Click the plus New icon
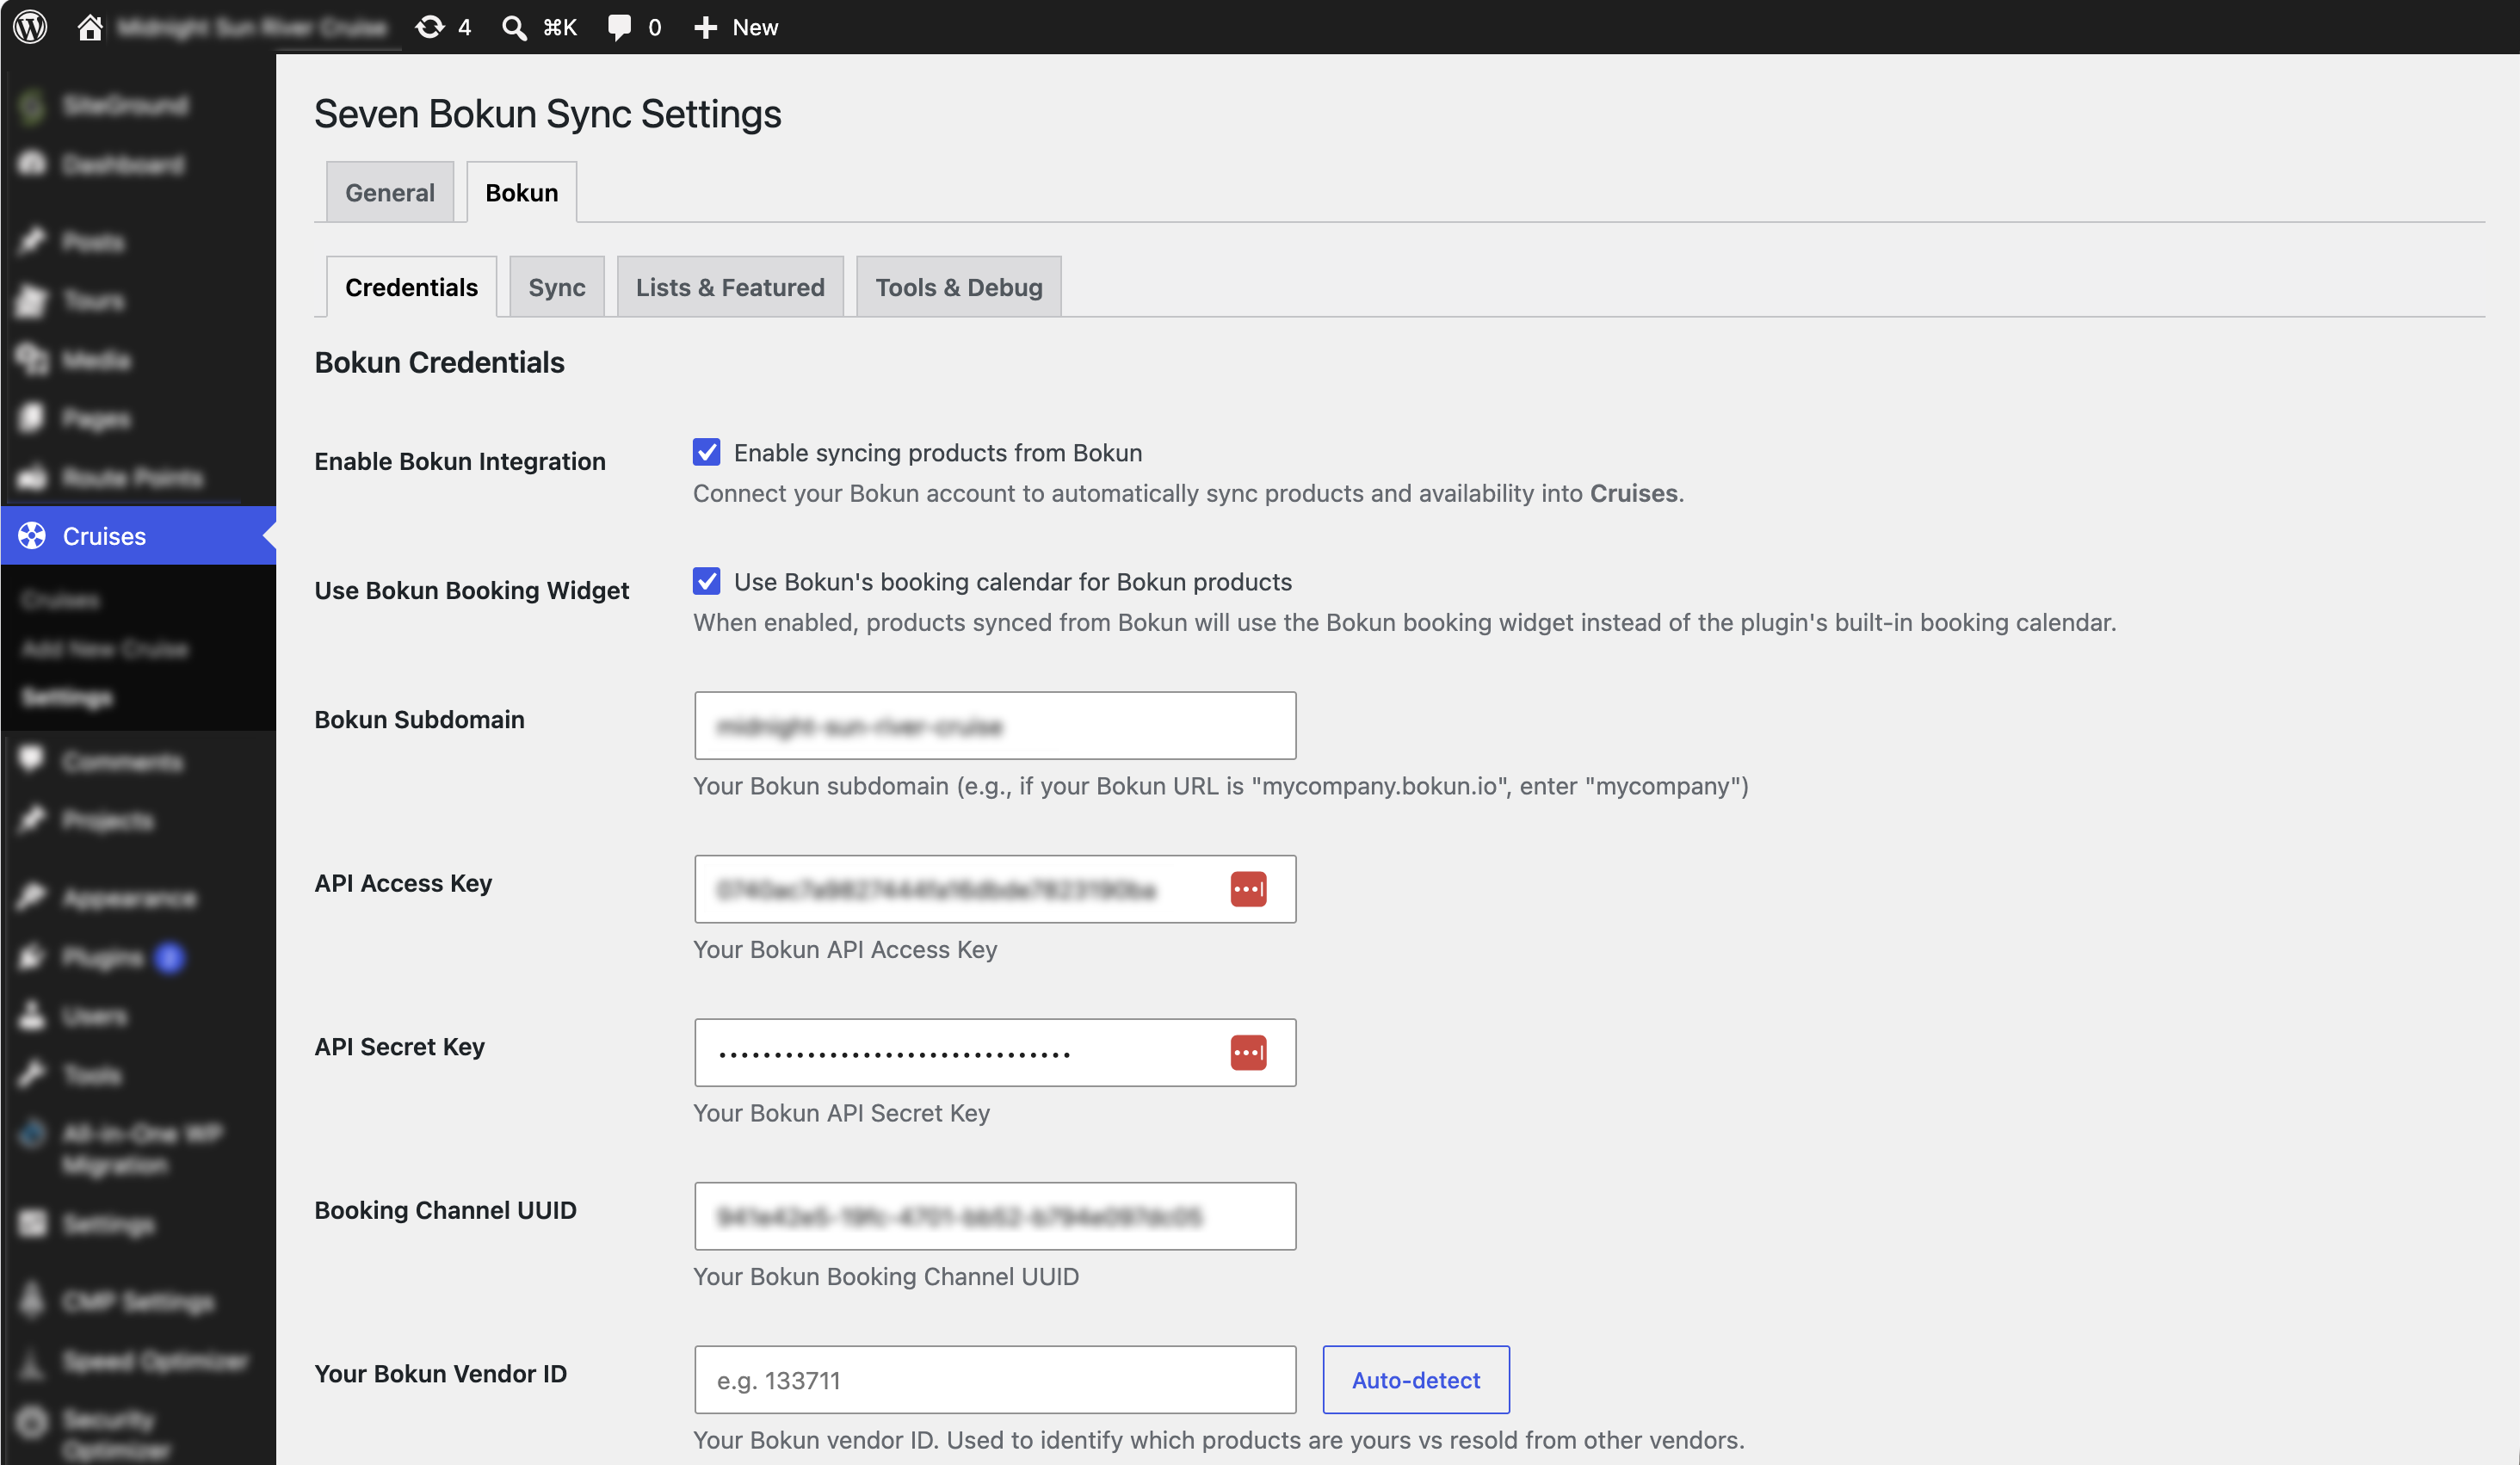Image resolution: width=2520 pixels, height=1465 pixels. pyautogui.click(x=706, y=27)
